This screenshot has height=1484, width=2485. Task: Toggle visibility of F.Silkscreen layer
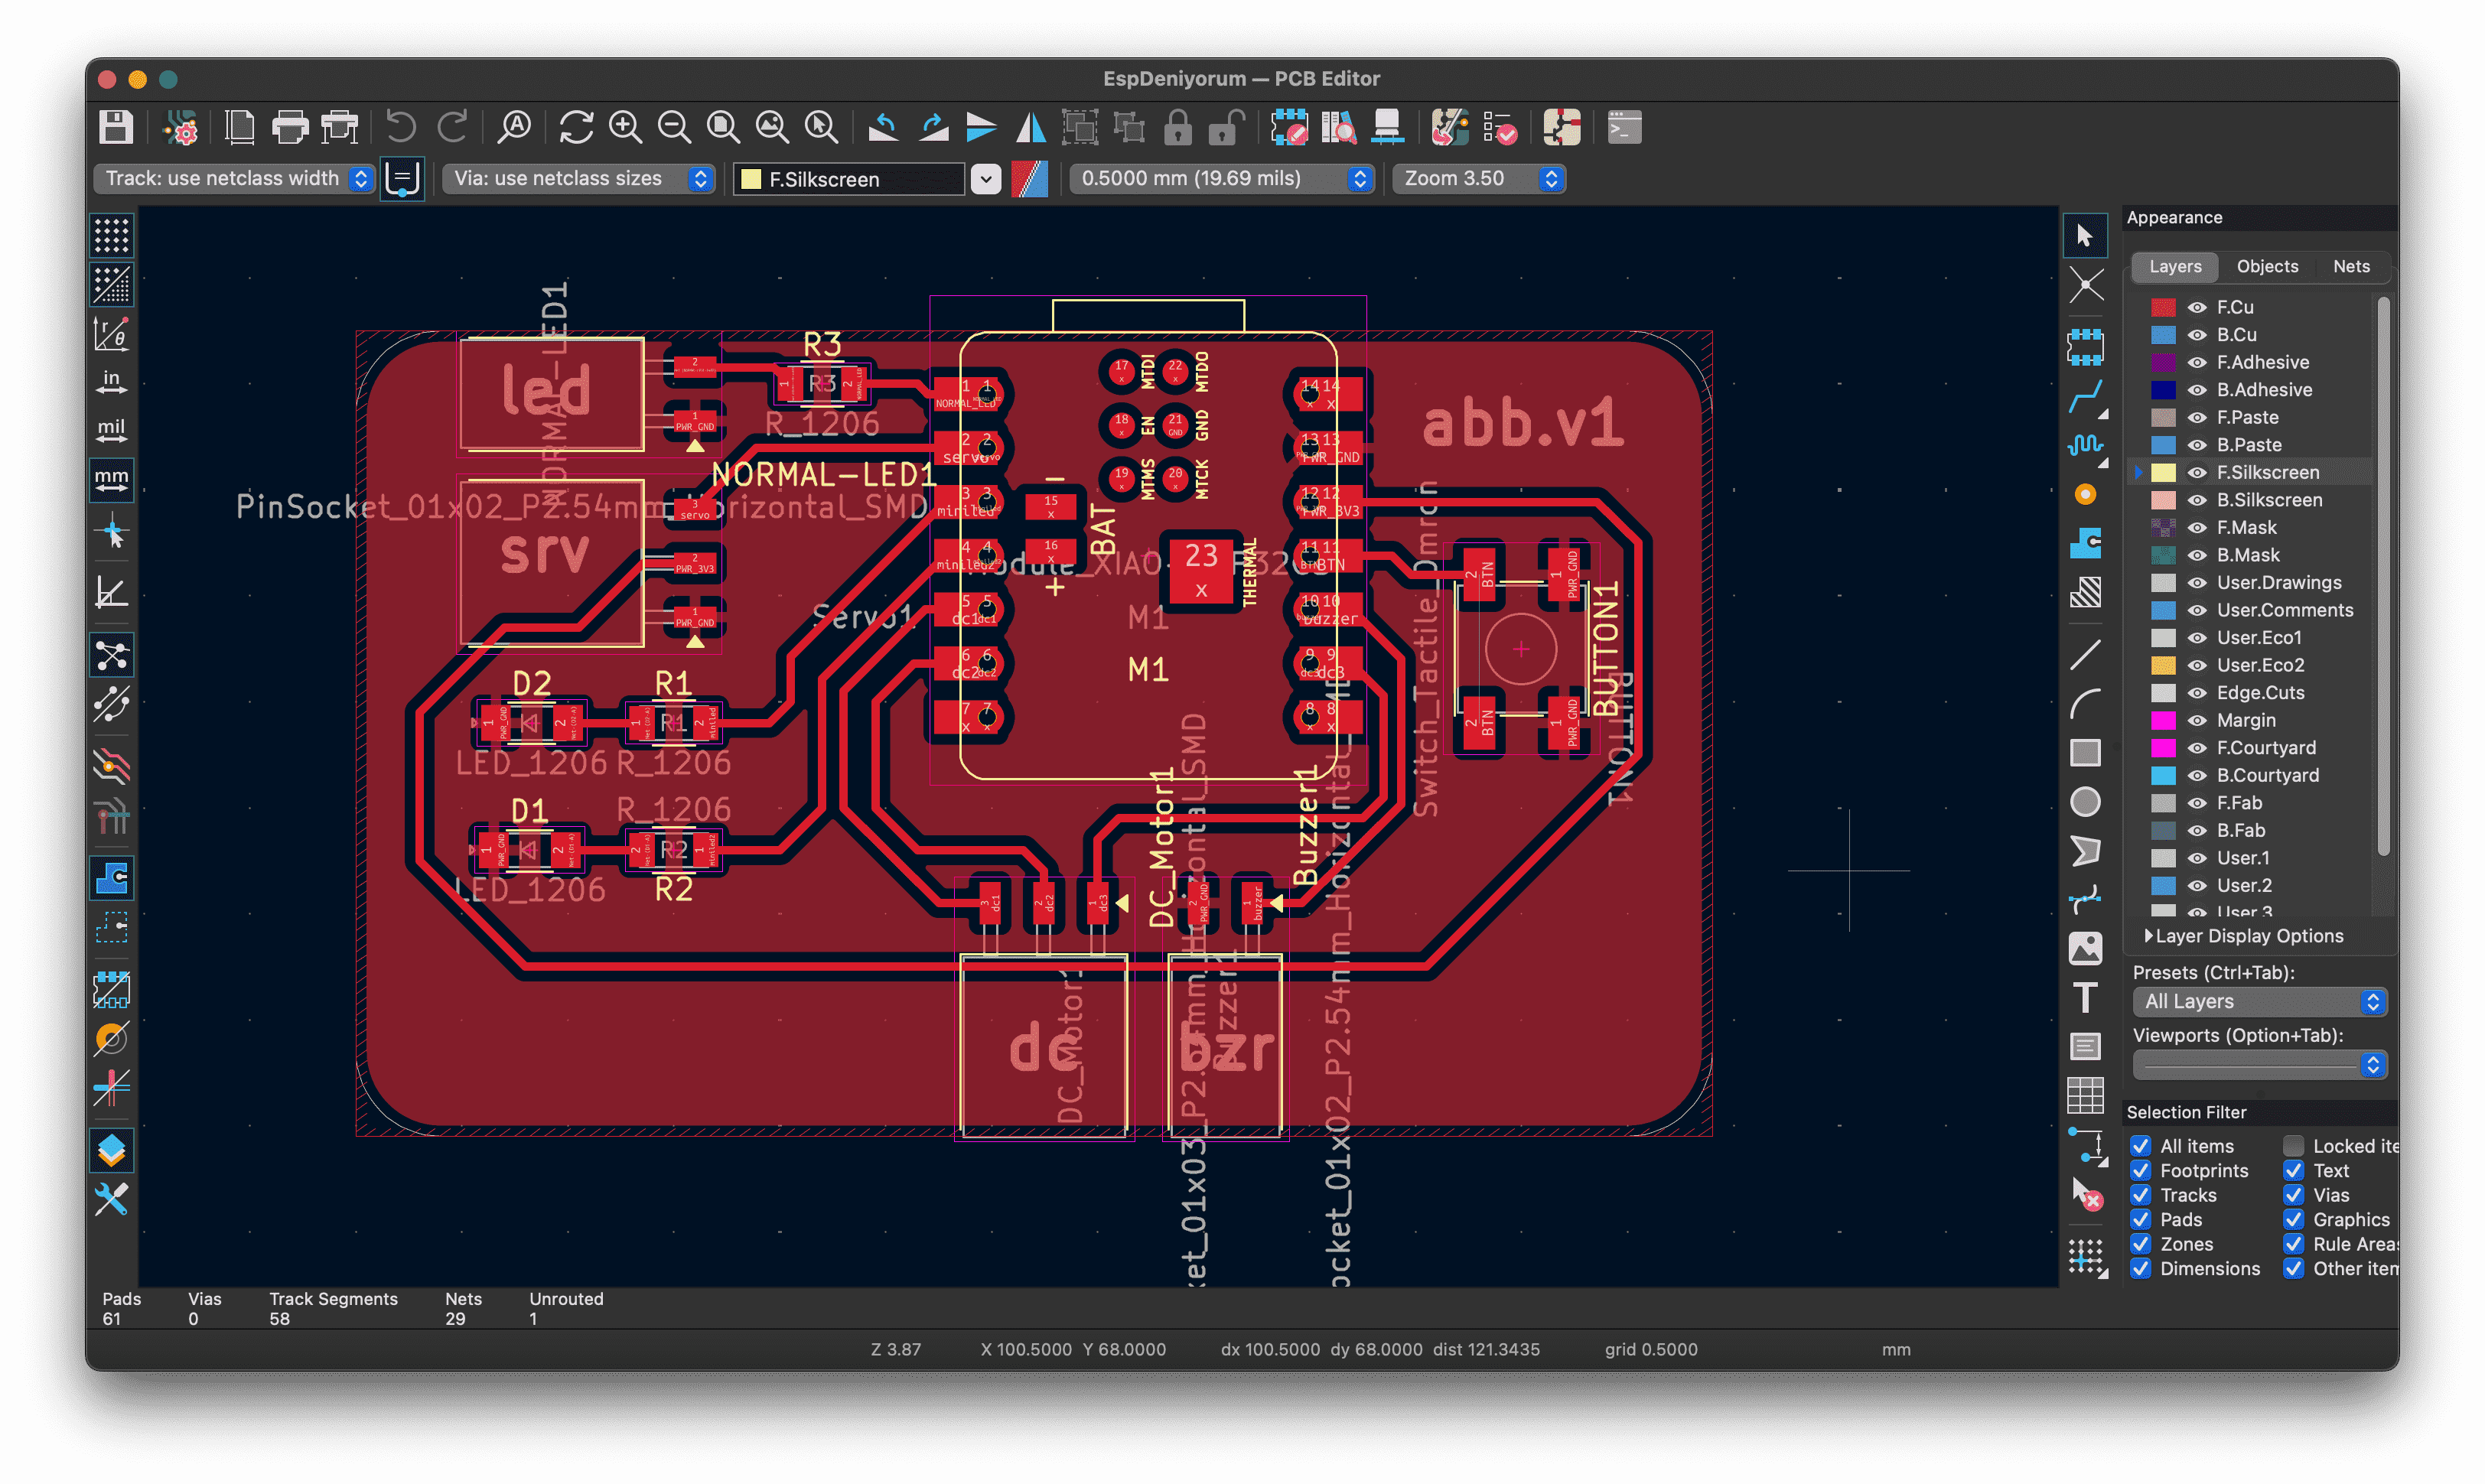click(x=2197, y=473)
